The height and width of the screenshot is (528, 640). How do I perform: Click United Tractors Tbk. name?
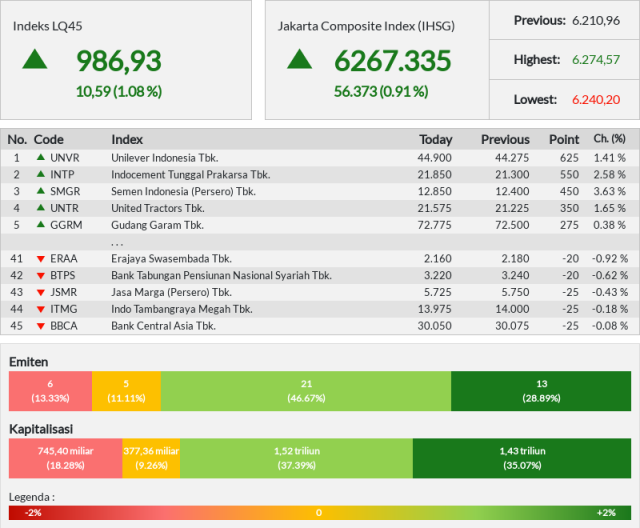coord(158,208)
